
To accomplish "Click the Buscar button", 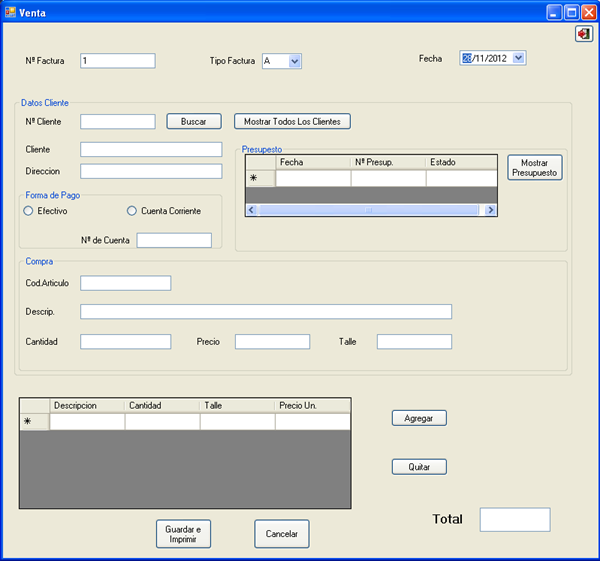I will click(193, 122).
